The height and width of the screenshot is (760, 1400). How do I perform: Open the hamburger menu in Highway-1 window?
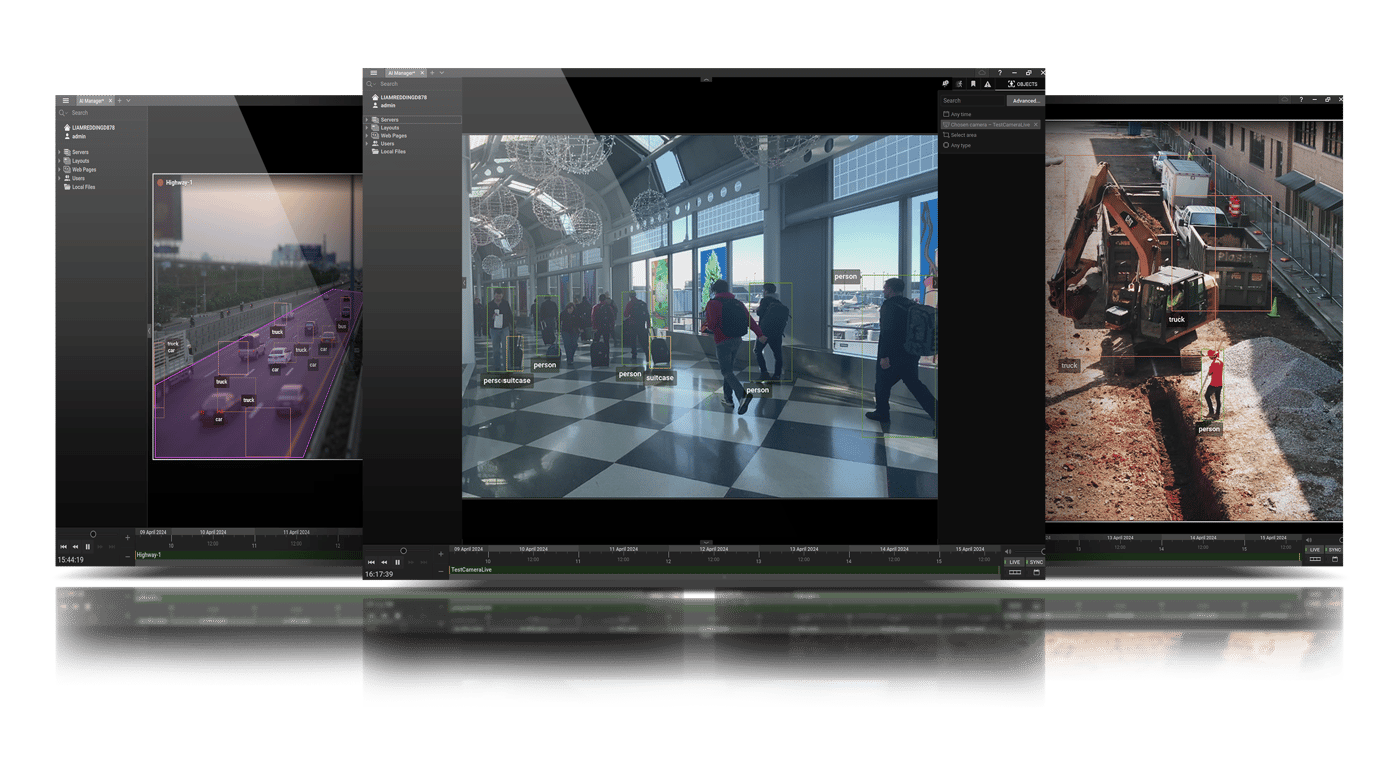pos(66,101)
